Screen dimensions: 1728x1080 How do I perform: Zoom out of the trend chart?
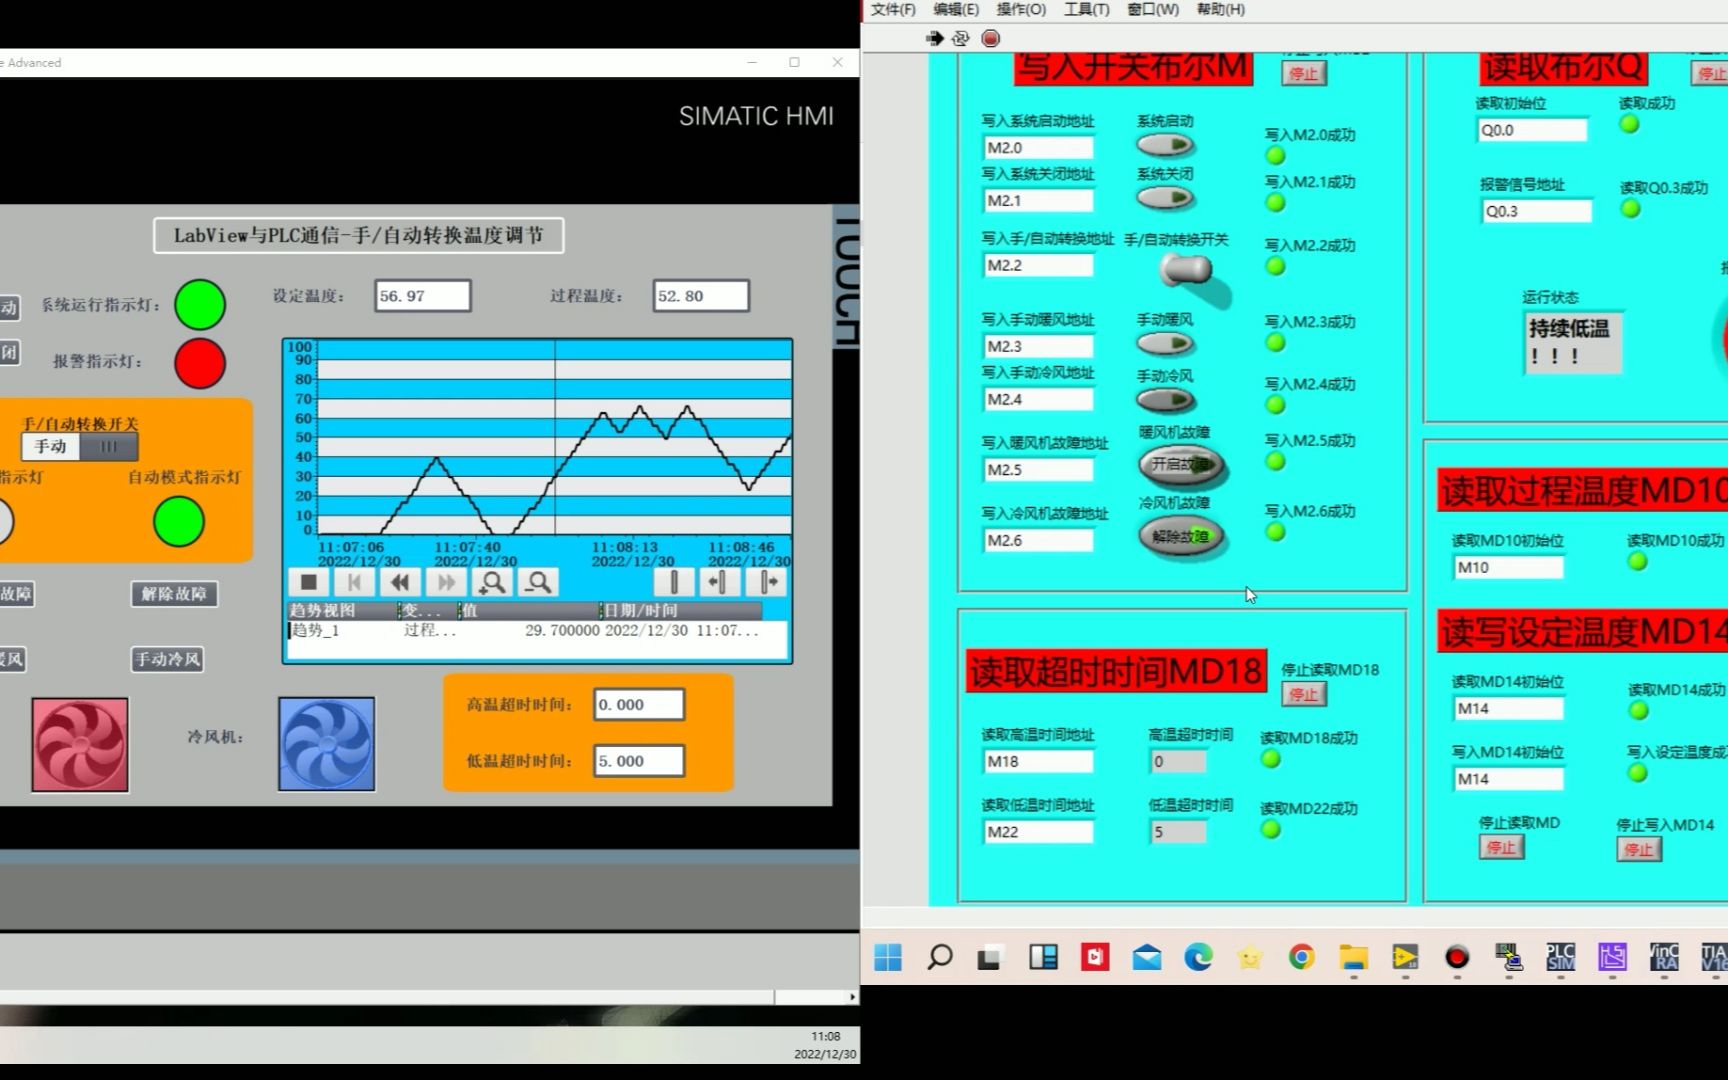[x=538, y=582]
